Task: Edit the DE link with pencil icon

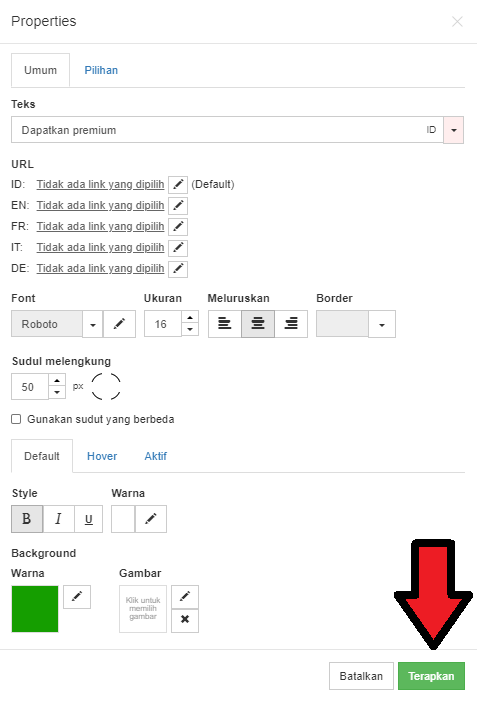Action: 178,269
